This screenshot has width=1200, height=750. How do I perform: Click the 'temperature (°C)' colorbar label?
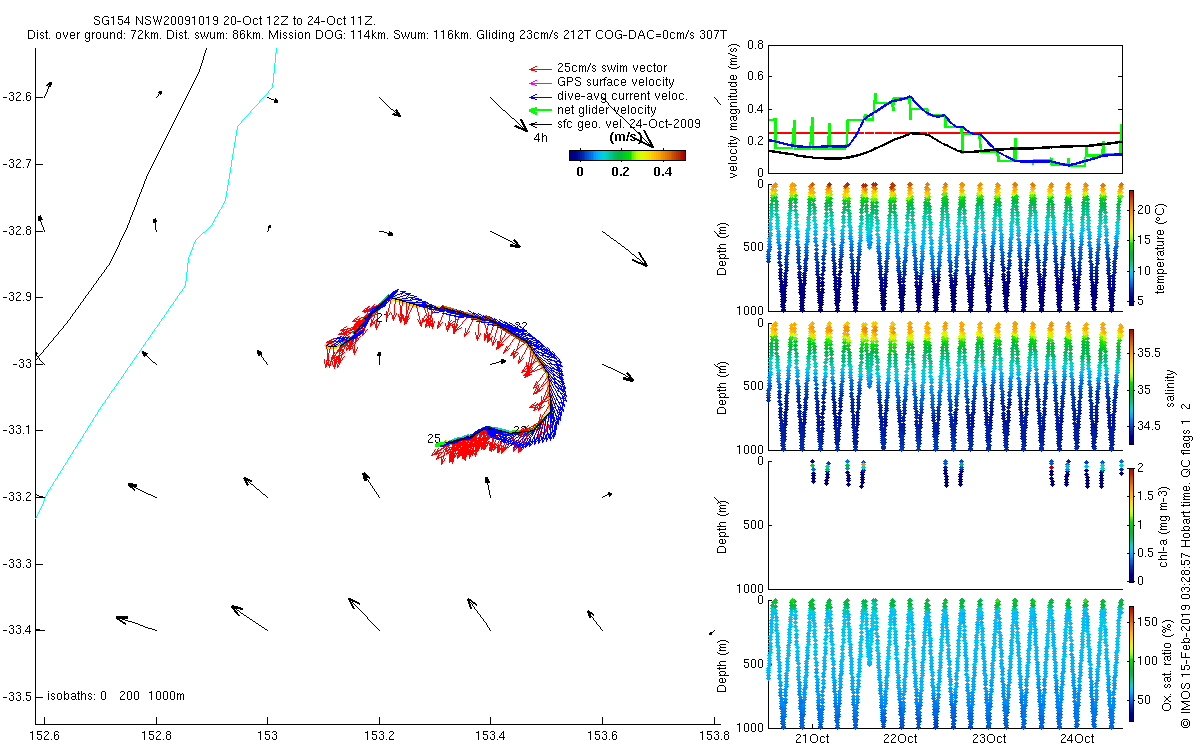1160,248
